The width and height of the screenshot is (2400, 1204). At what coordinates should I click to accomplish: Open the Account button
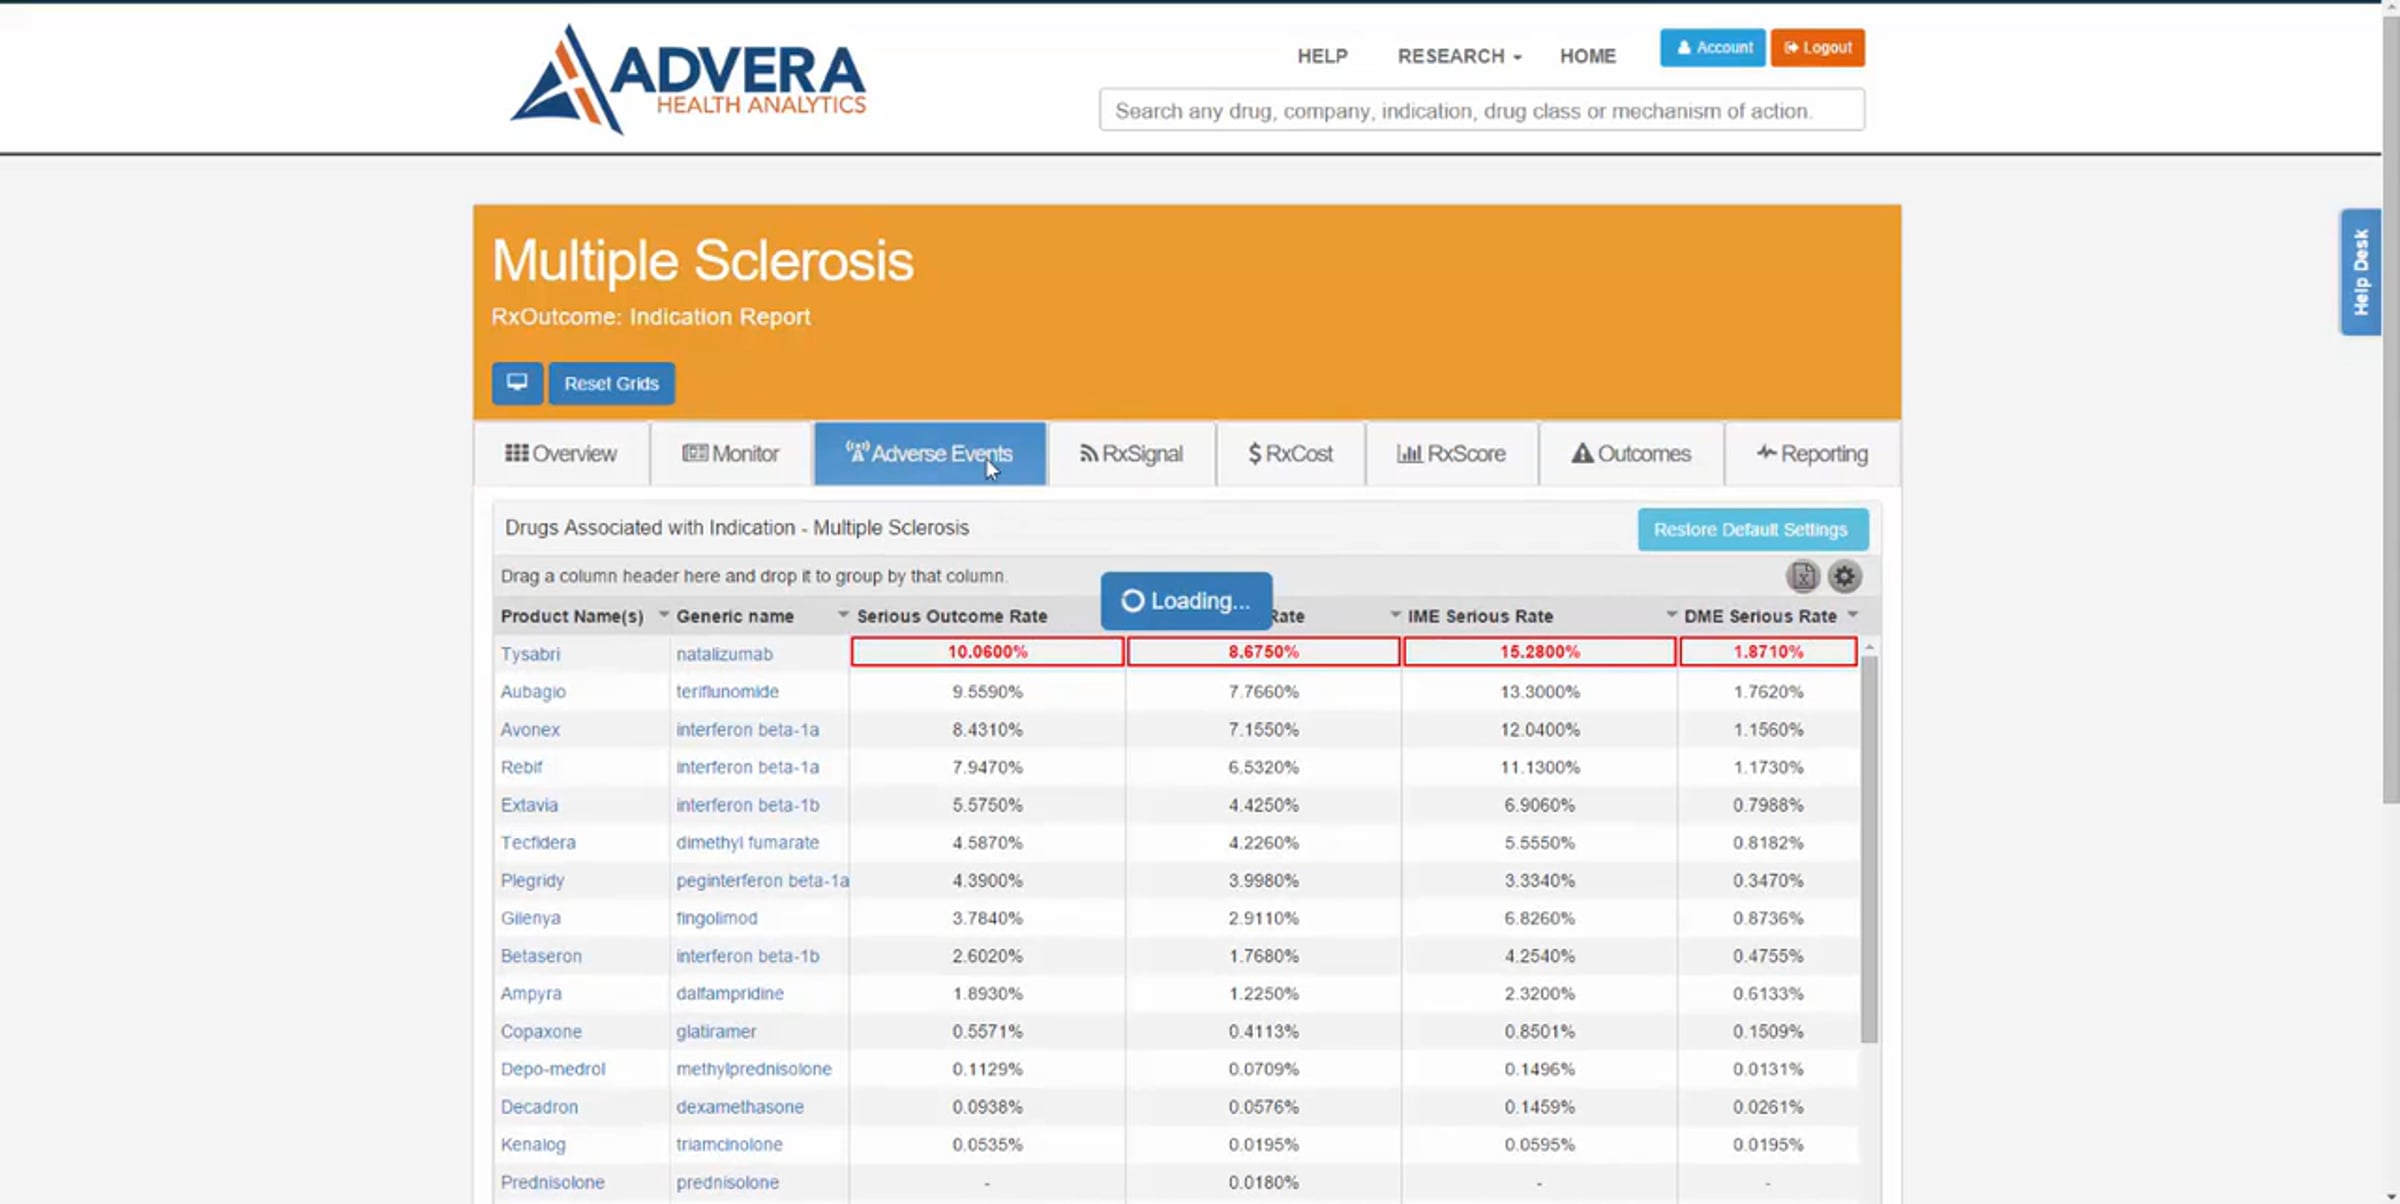(x=1713, y=47)
